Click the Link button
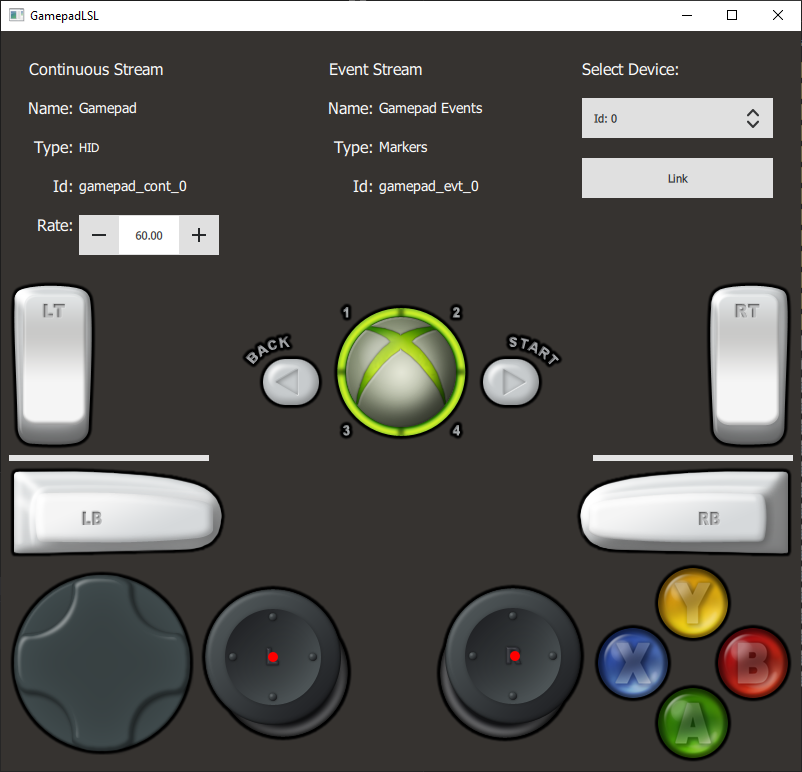The image size is (802, 772). click(677, 178)
